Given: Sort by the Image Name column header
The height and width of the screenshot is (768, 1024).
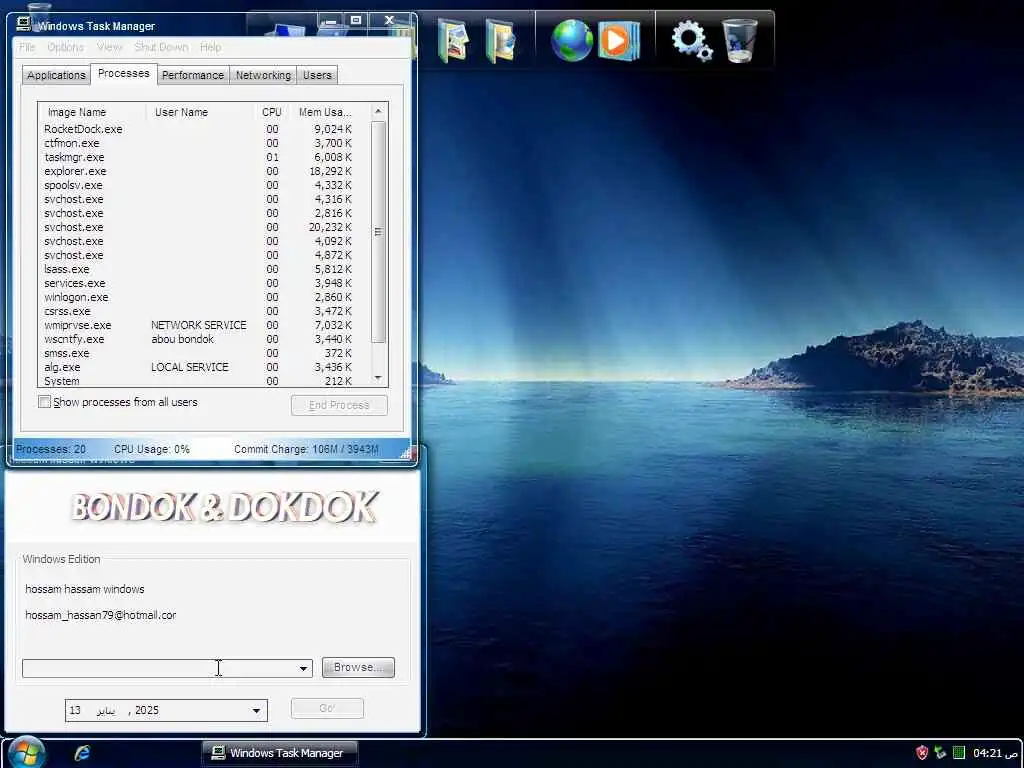Looking at the screenshot, I should pyautogui.click(x=92, y=112).
